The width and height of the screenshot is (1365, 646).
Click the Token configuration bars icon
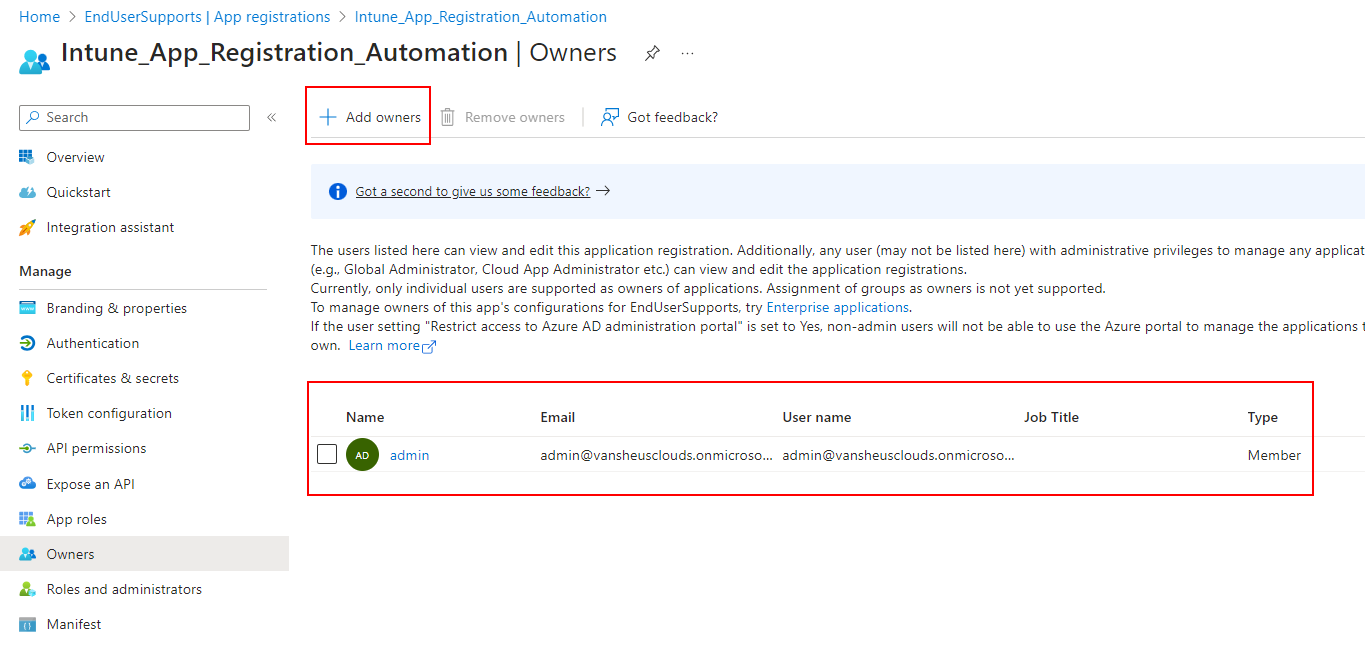[x=27, y=413]
